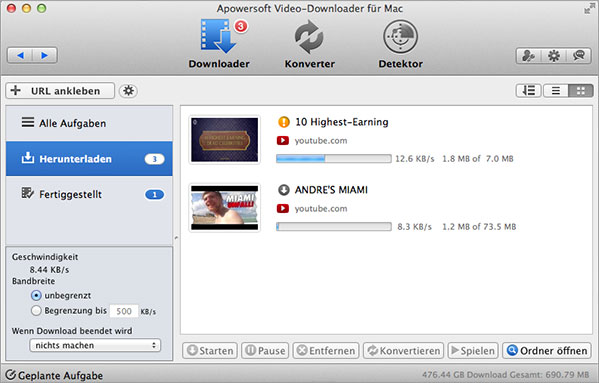Click the 8.44 KB/s Geschwindigkeit value
The image size is (599, 383).
pyautogui.click(x=49, y=270)
